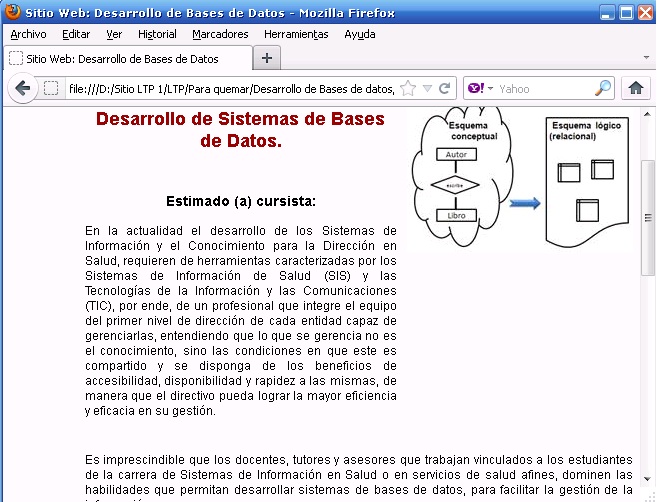Viewport: 657px width, 502px height.
Task: Open the Marcadores menu
Action: tap(220, 34)
